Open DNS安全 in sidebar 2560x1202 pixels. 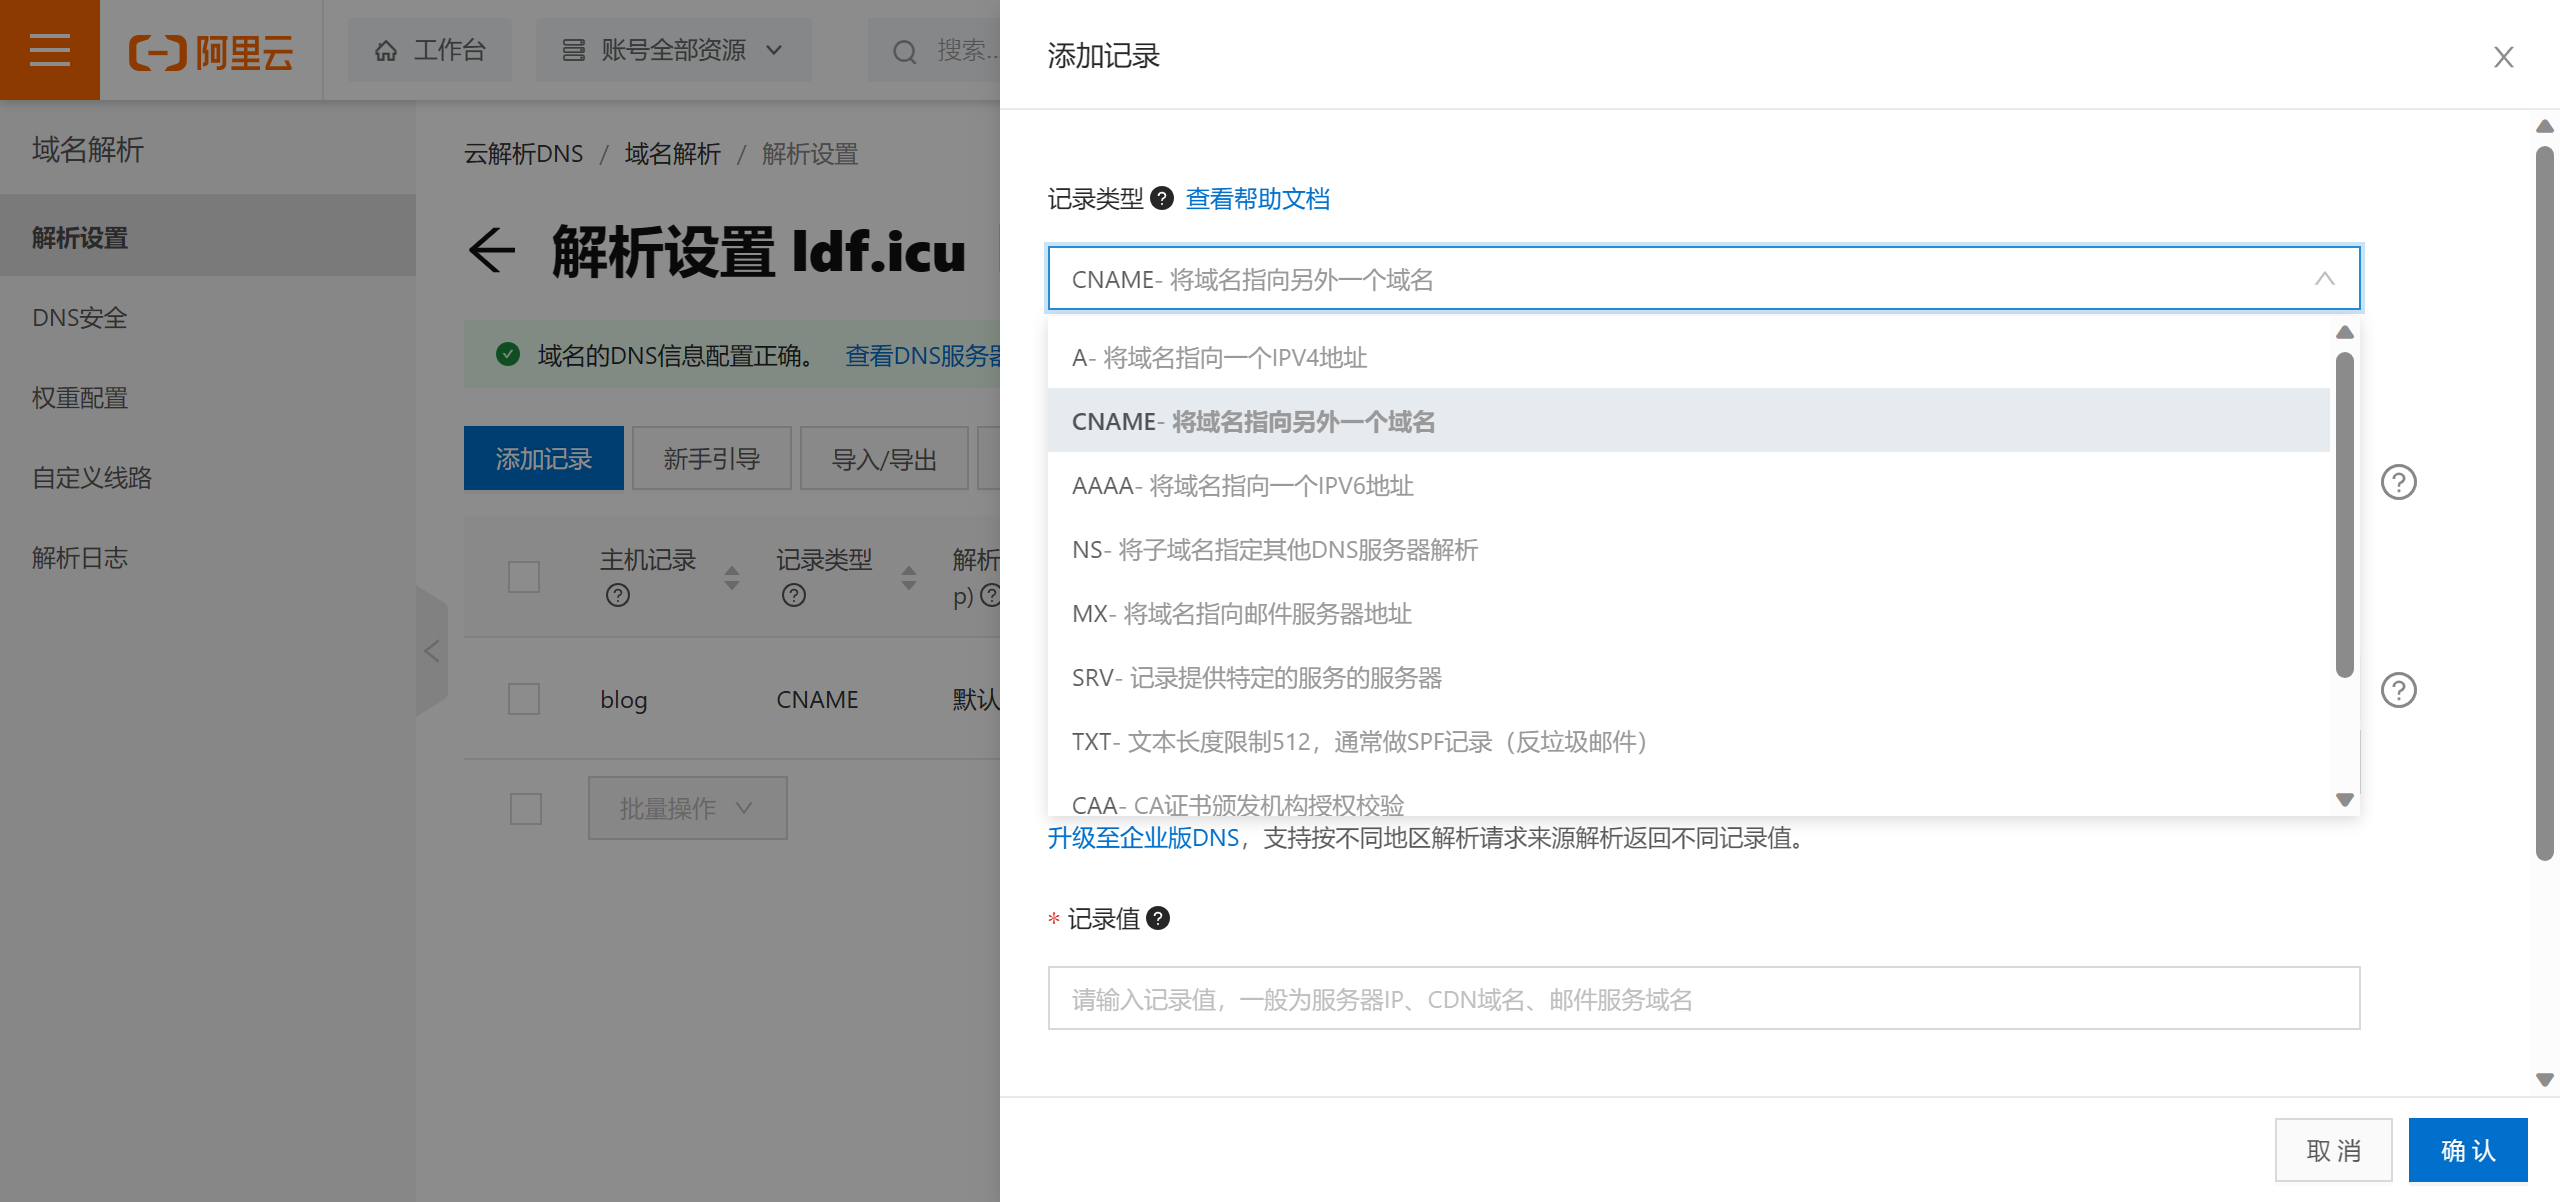click(208, 317)
